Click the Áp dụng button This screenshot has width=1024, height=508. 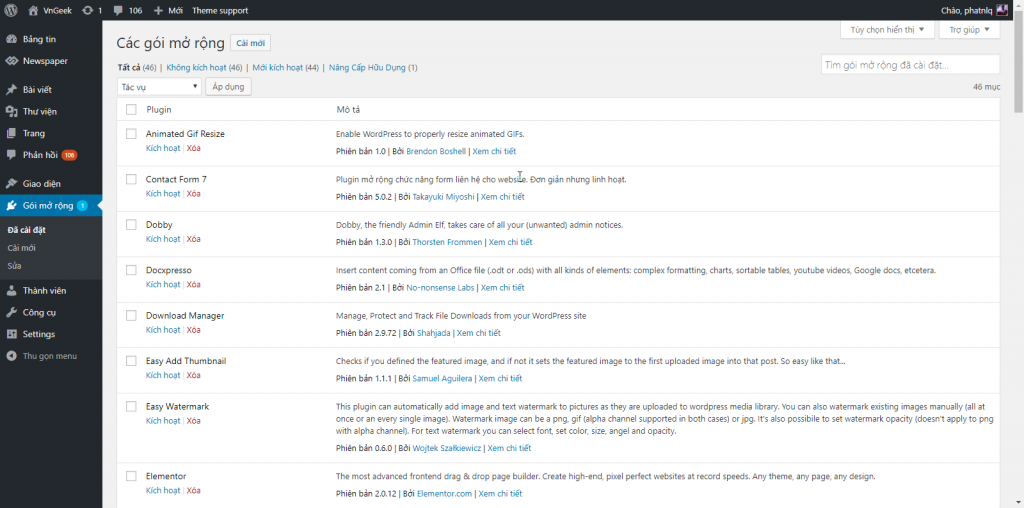pos(228,86)
